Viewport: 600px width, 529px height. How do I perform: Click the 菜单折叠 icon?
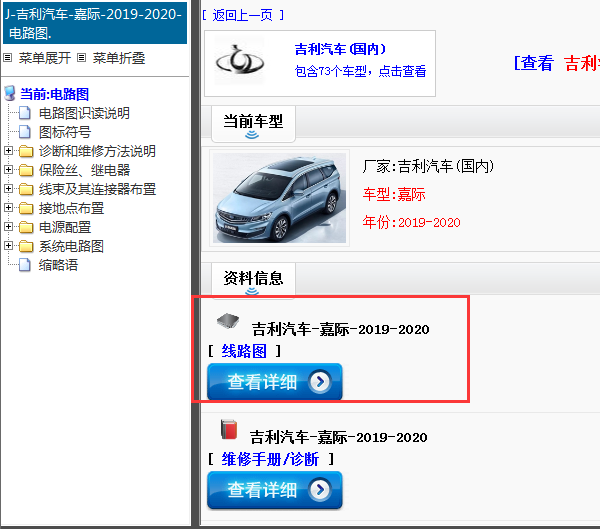(x=81, y=58)
